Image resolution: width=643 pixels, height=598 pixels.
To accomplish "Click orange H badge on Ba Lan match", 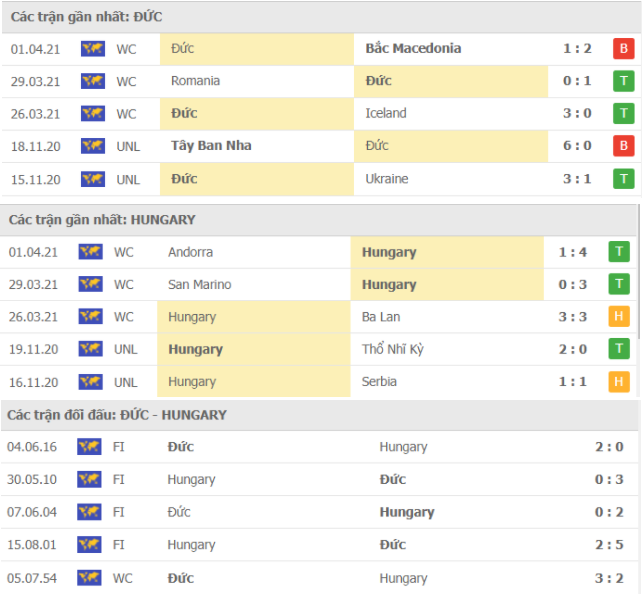I will (x=619, y=317).
